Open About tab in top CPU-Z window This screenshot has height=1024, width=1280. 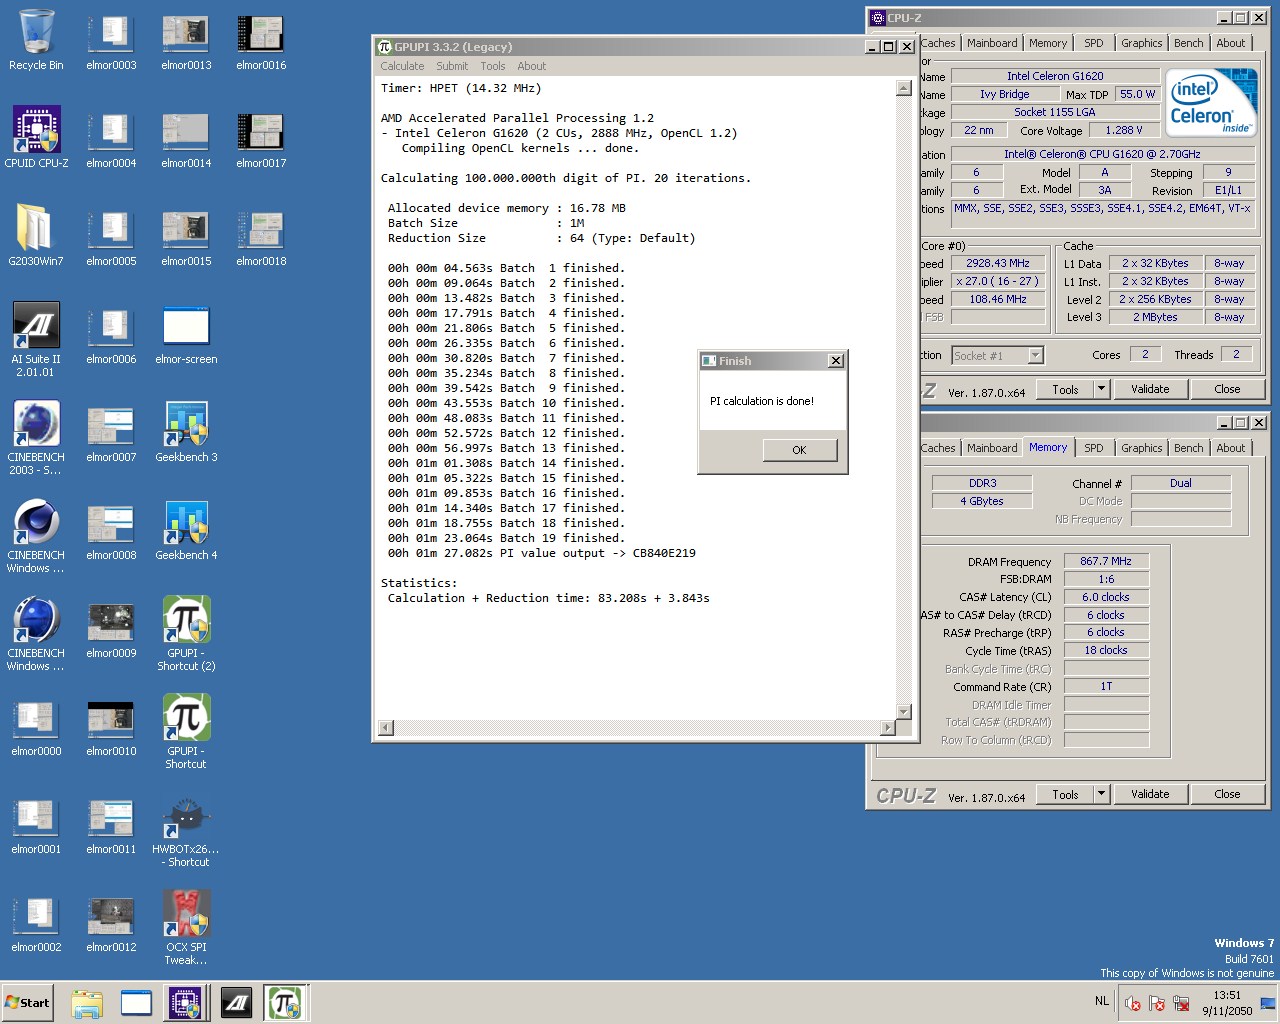(x=1231, y=43)
